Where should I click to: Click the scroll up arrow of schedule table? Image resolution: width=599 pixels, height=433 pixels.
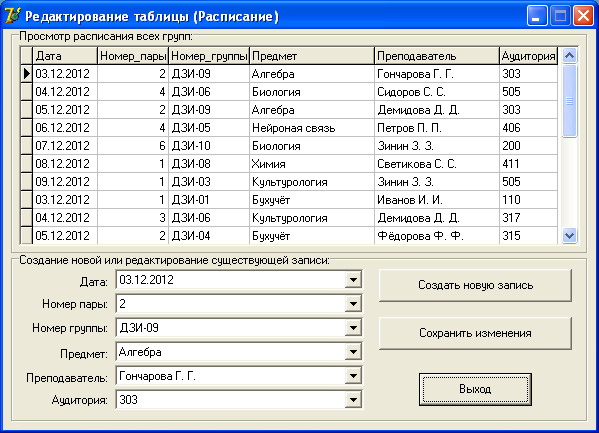pos(569,56)
